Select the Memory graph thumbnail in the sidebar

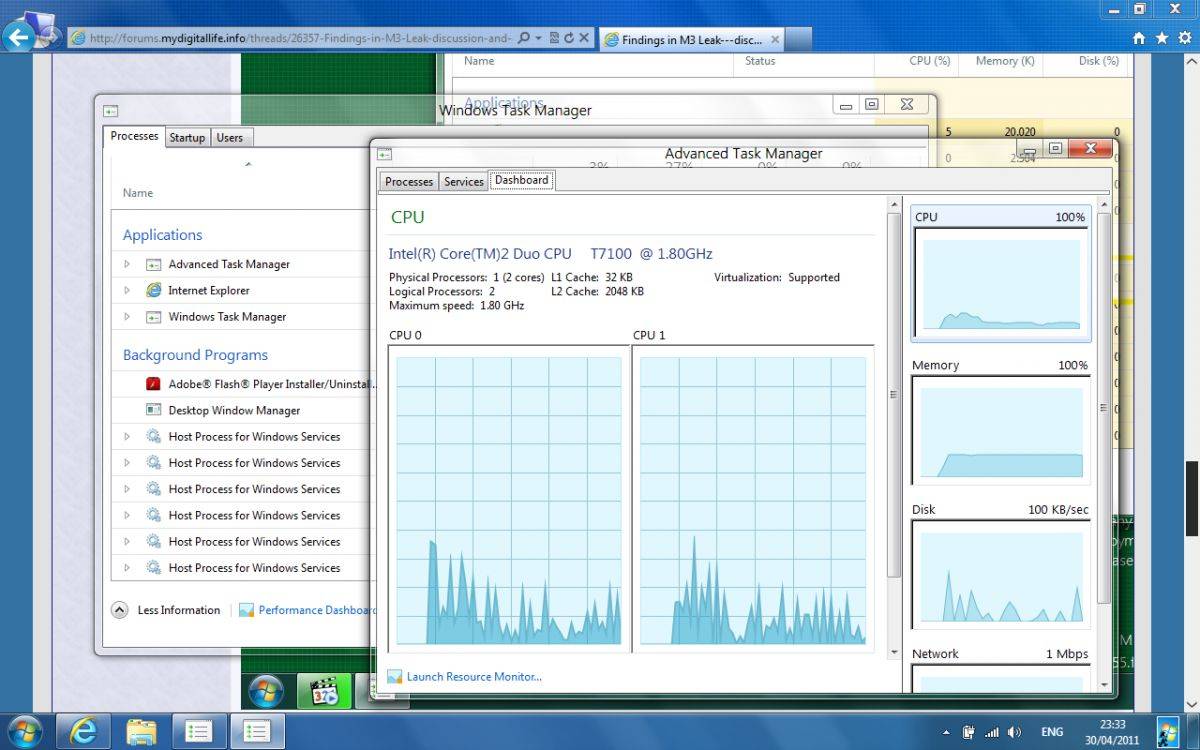(x=1000, y=430)
